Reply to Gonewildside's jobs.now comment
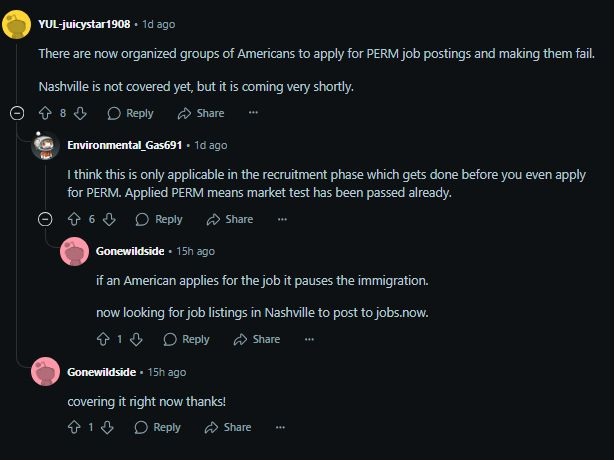614x460 pixels. [x=186, y=339]
